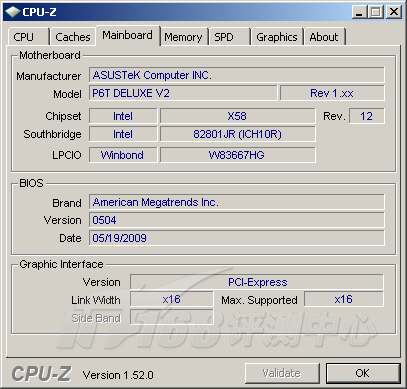This screenshot has height=389, width=407.
Task: Open the SPD tab
Action: (229, 37)
